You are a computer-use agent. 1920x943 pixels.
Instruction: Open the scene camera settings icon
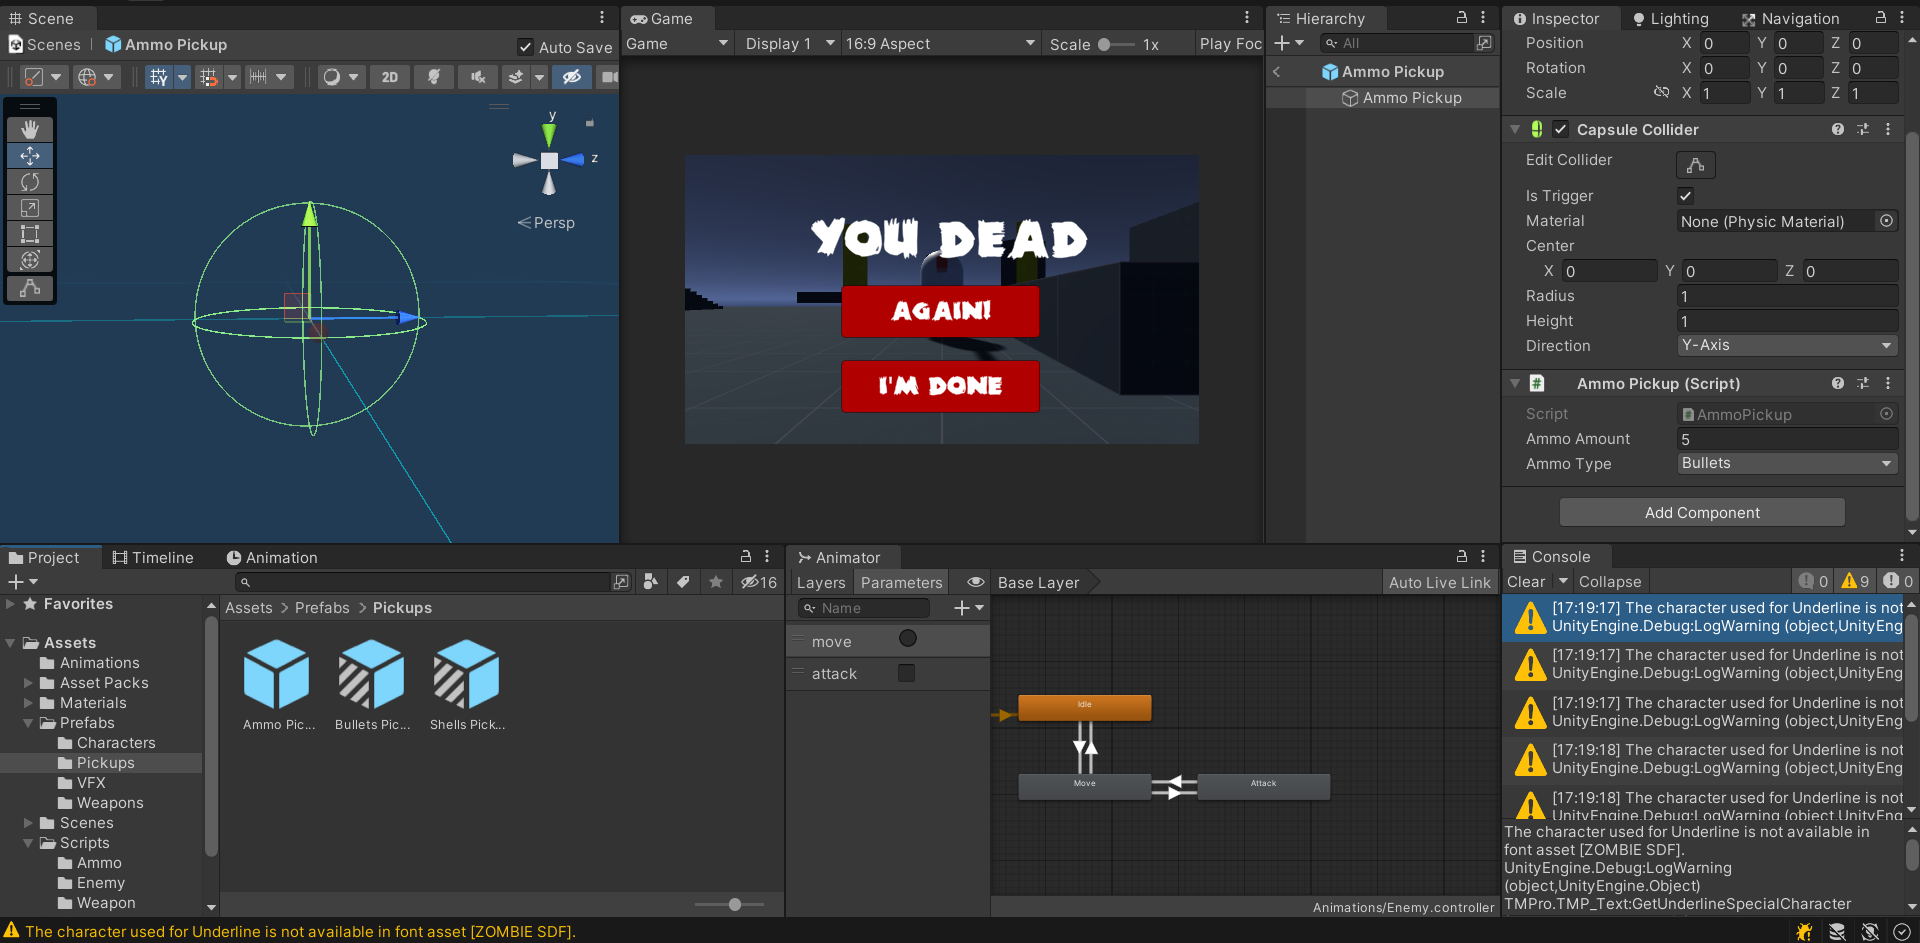[608, 77]
